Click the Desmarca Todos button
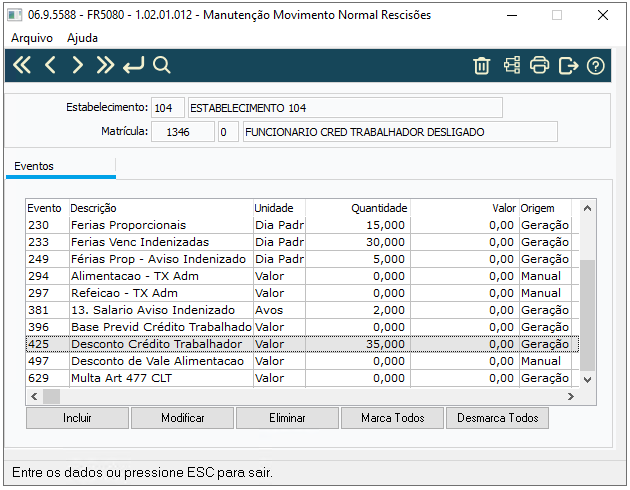This screenshot has height=490, width=630. point(497,418)
